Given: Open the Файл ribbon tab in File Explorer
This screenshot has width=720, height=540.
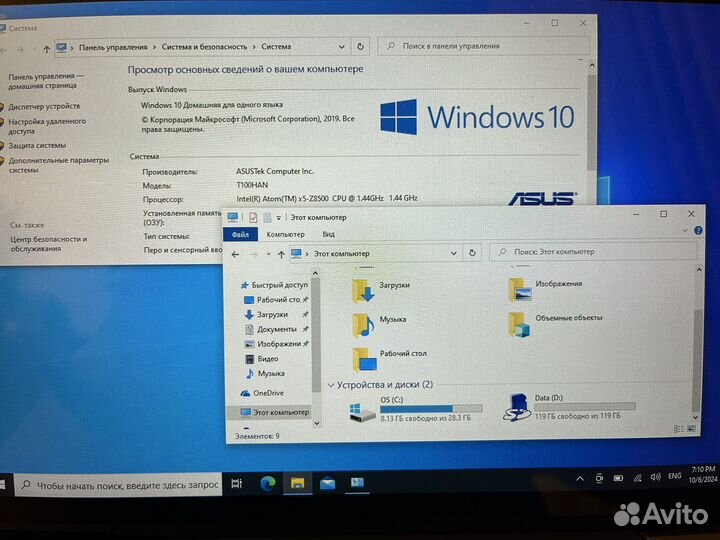Looking at the screenshot, I should click(x=240, y=235).
